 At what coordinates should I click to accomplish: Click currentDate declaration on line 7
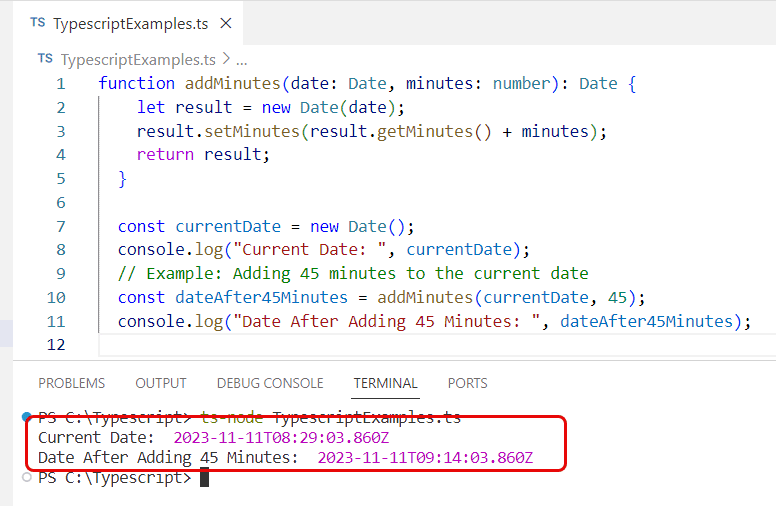point(228,226)
